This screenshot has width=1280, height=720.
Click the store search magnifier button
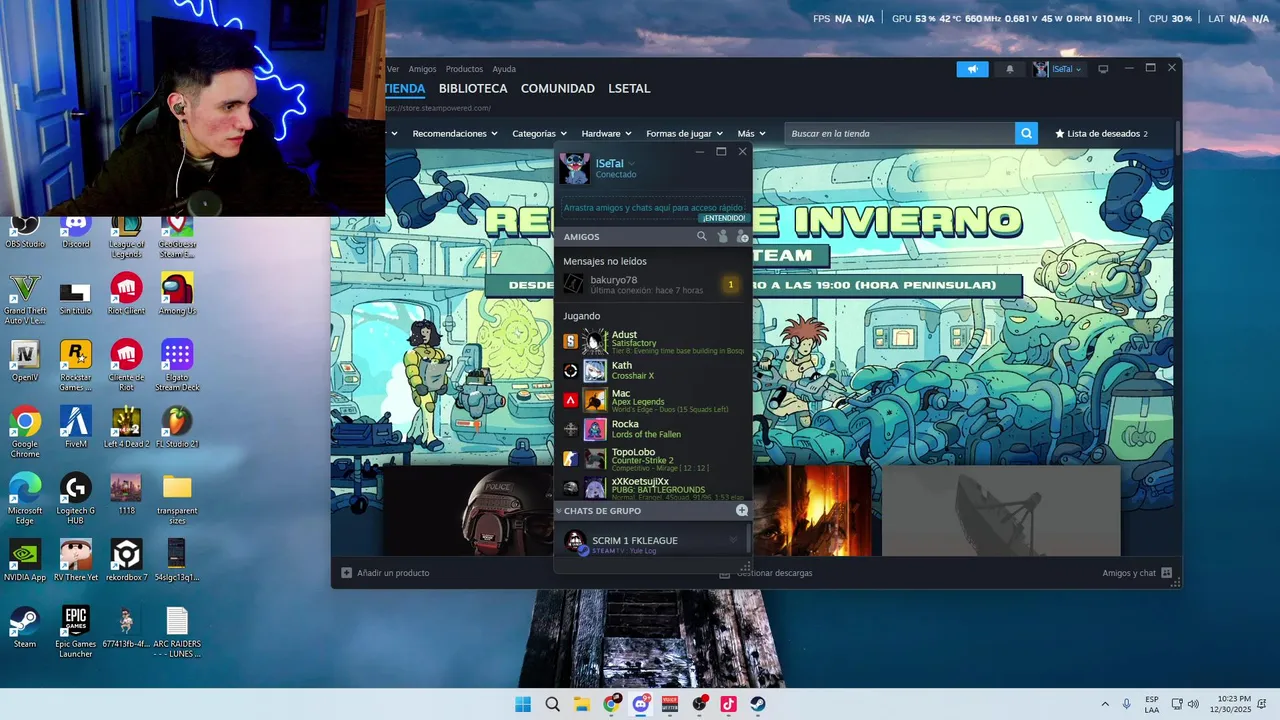click(x=1026, y=133)
